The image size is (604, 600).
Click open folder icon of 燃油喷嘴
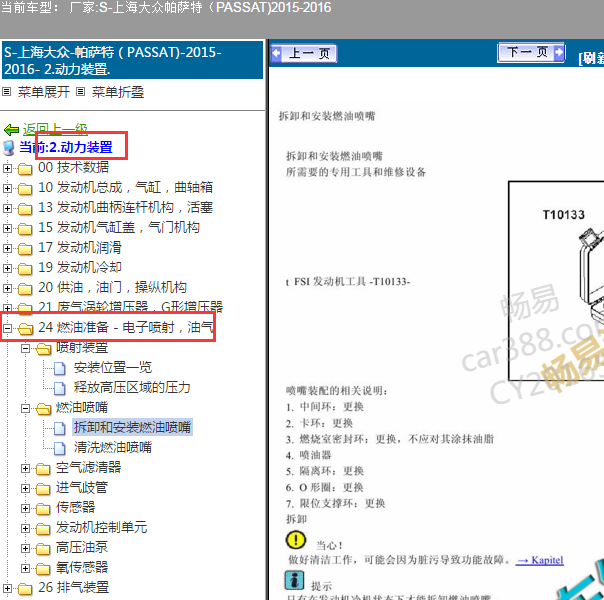44,409
